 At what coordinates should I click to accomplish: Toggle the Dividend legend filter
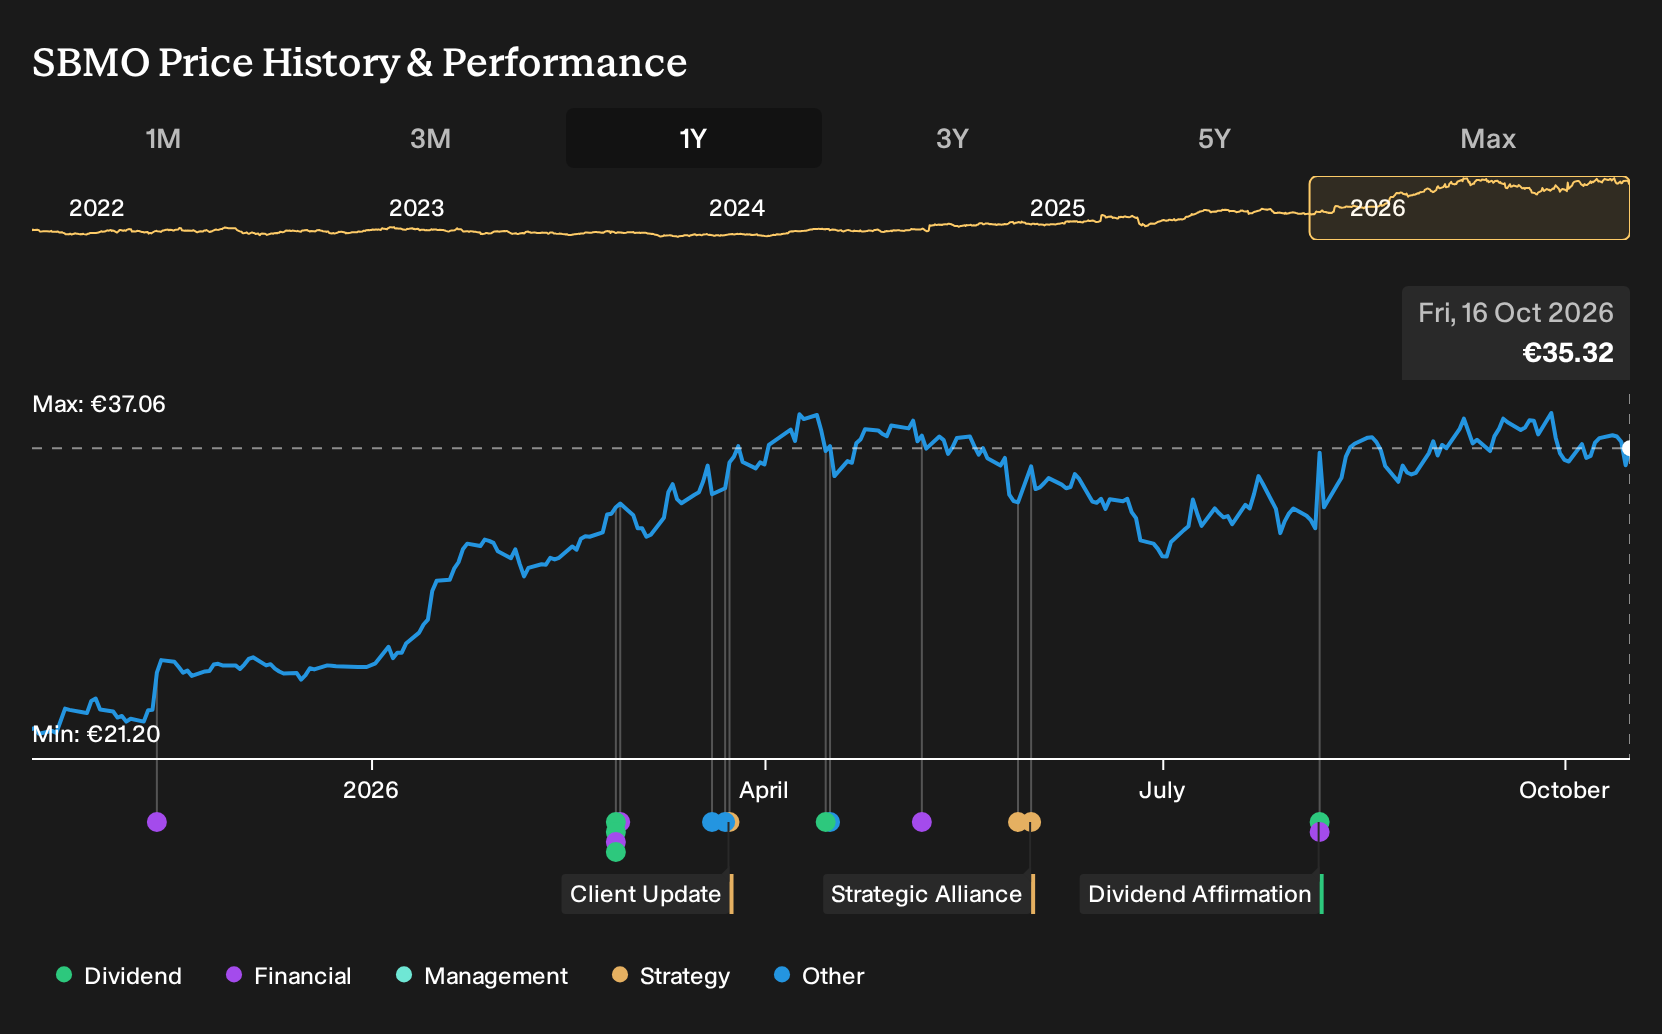[119, 976]
